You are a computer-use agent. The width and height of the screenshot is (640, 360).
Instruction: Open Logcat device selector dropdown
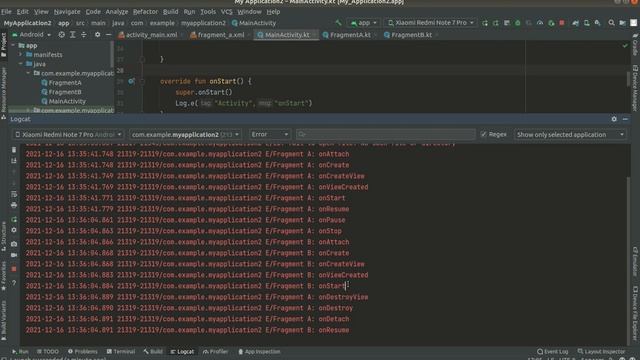68,134
